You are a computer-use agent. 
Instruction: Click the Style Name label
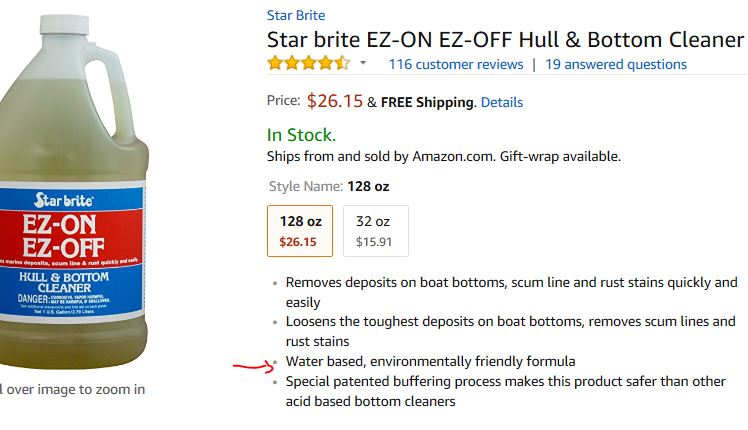(306, 186)
